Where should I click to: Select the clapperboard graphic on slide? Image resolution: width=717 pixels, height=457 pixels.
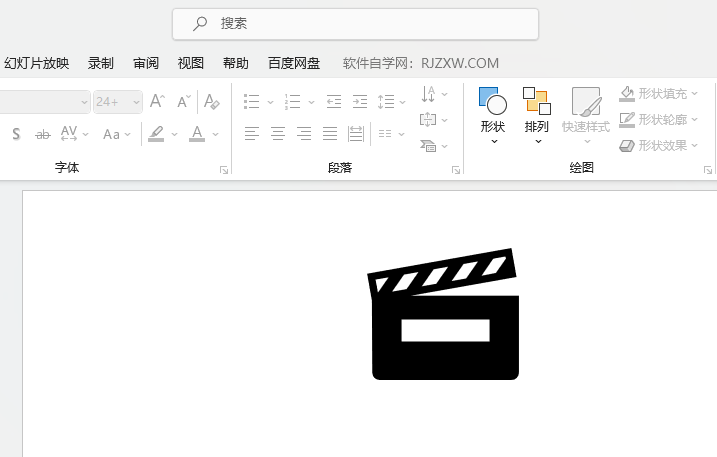coord(443,314)
